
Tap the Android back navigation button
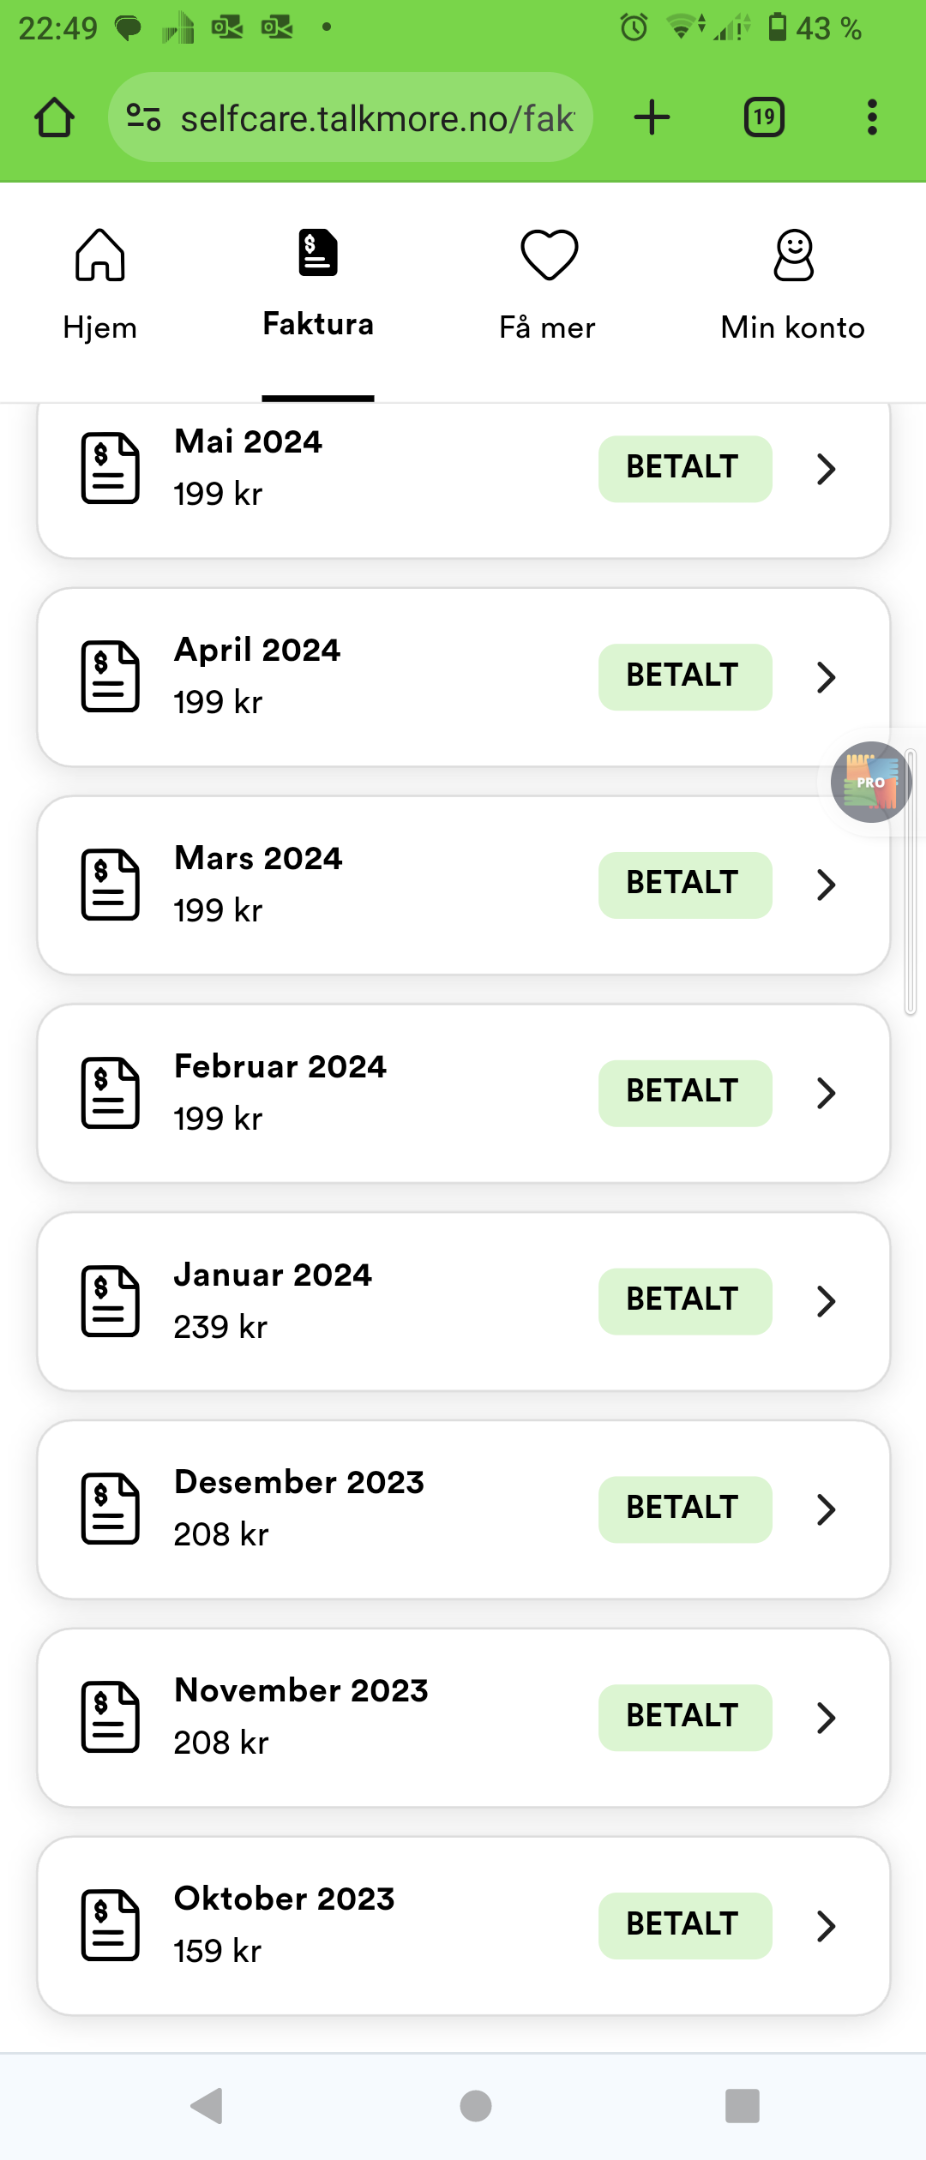pos(207,2105)
